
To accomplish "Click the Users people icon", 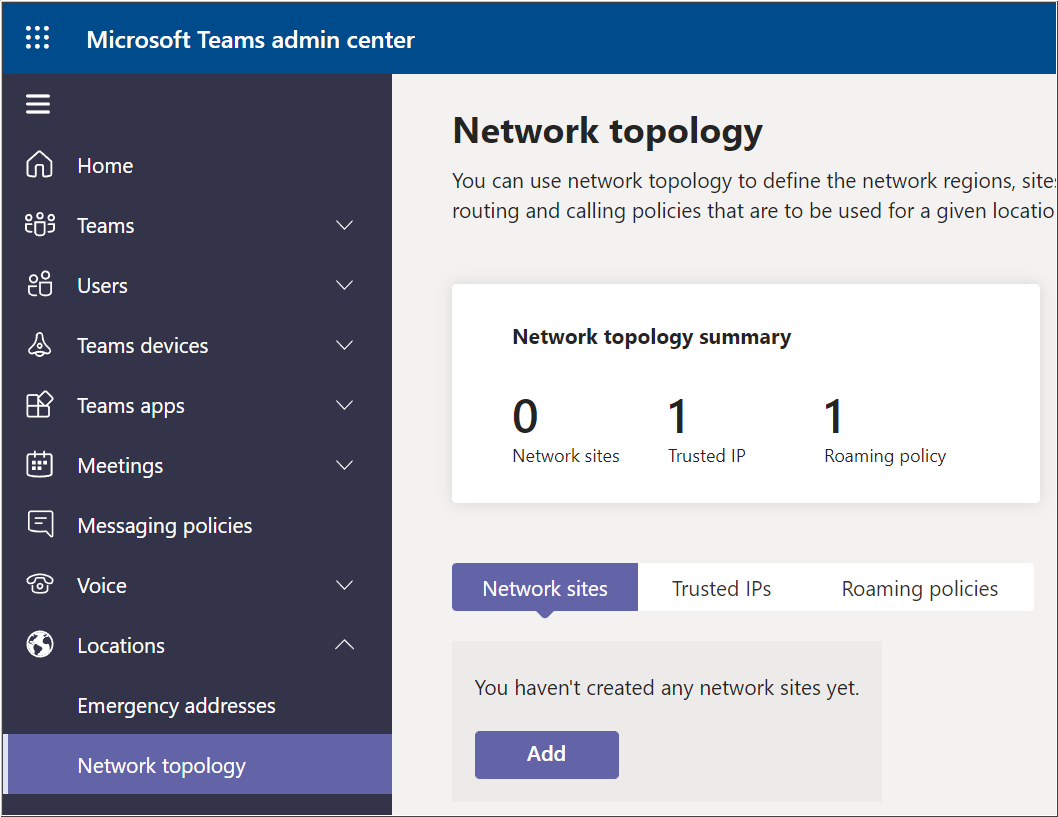I will pos(40,285).
